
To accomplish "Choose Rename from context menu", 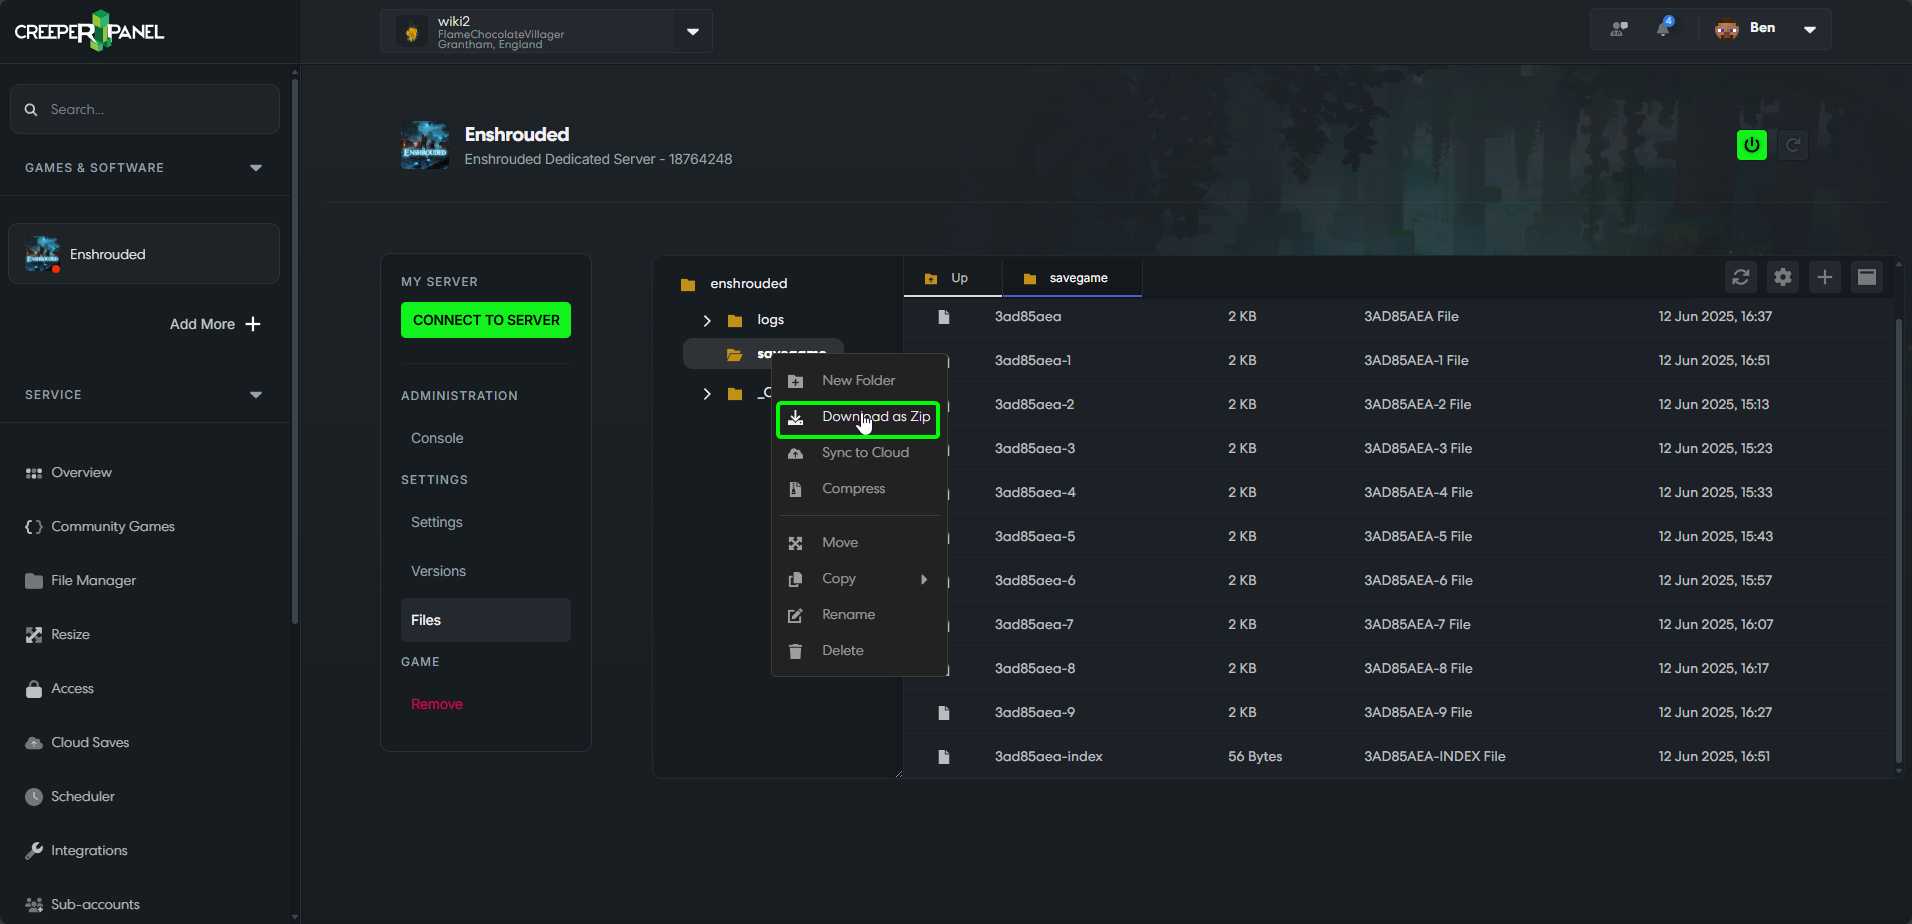I will (859, 615).
